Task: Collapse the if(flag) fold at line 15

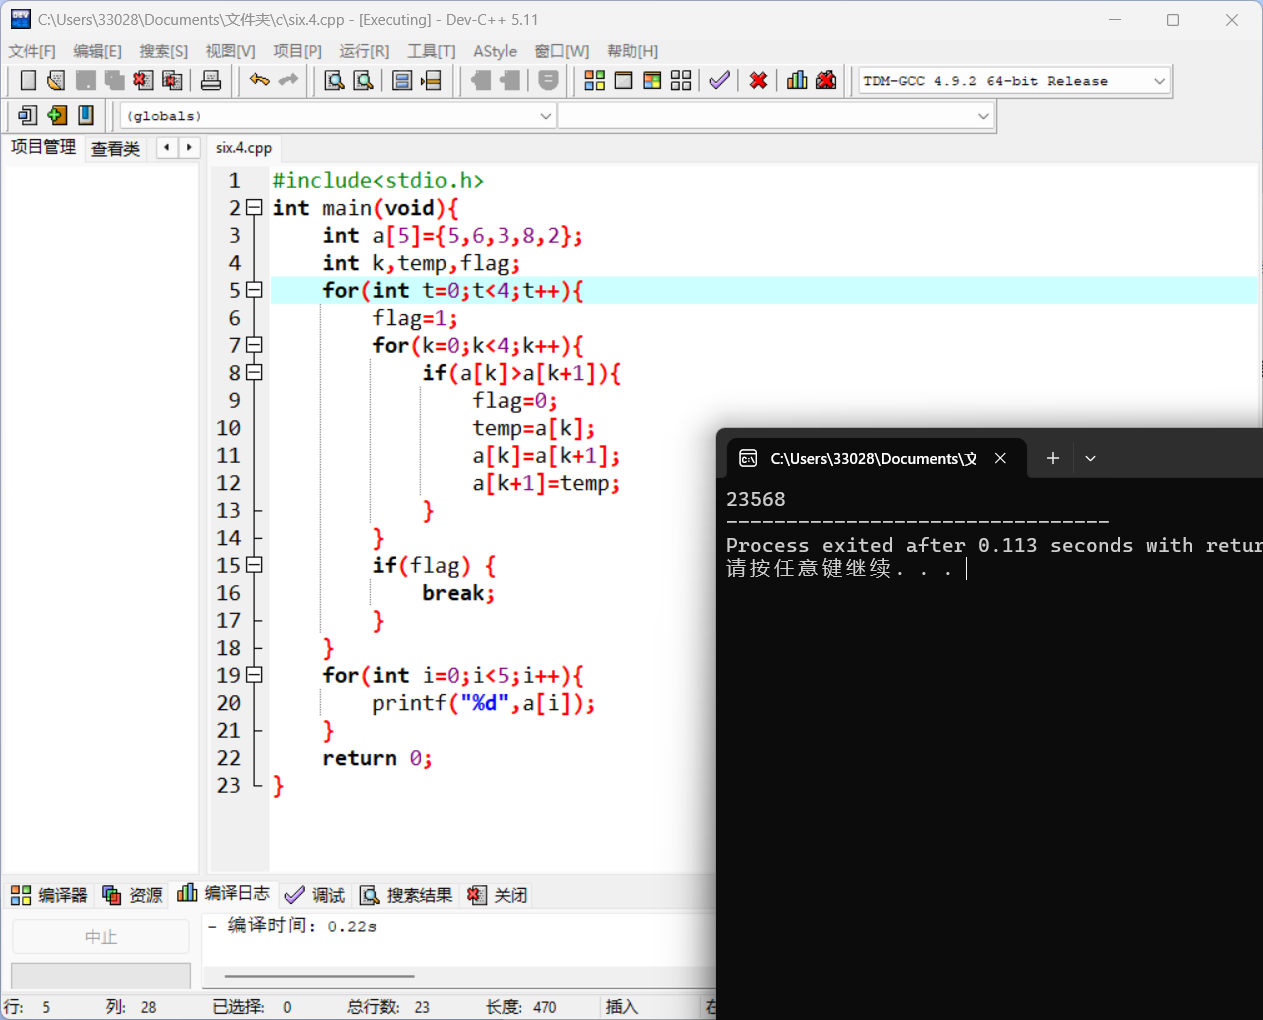Action: point(254,565)
